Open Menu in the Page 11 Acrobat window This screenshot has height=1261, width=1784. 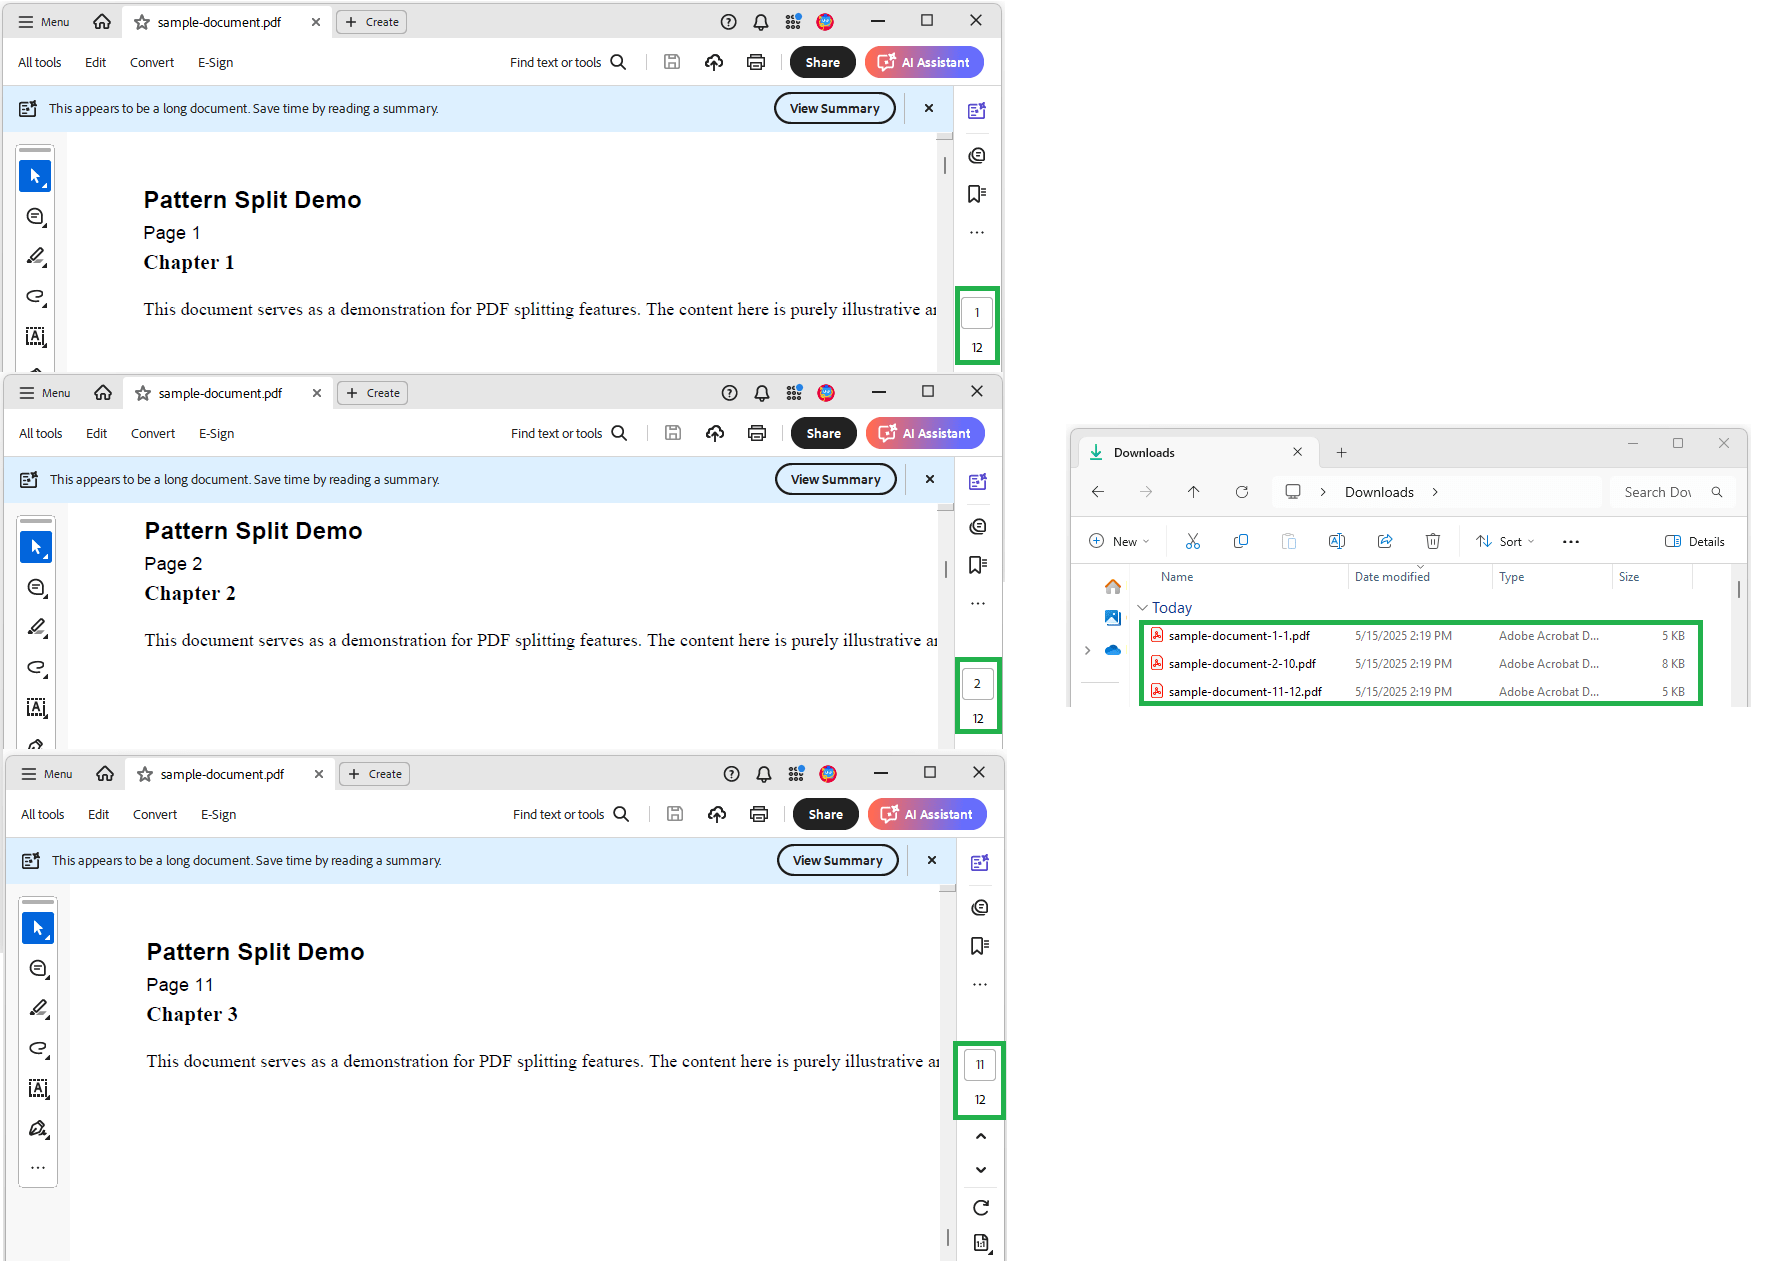click(47, 774)
